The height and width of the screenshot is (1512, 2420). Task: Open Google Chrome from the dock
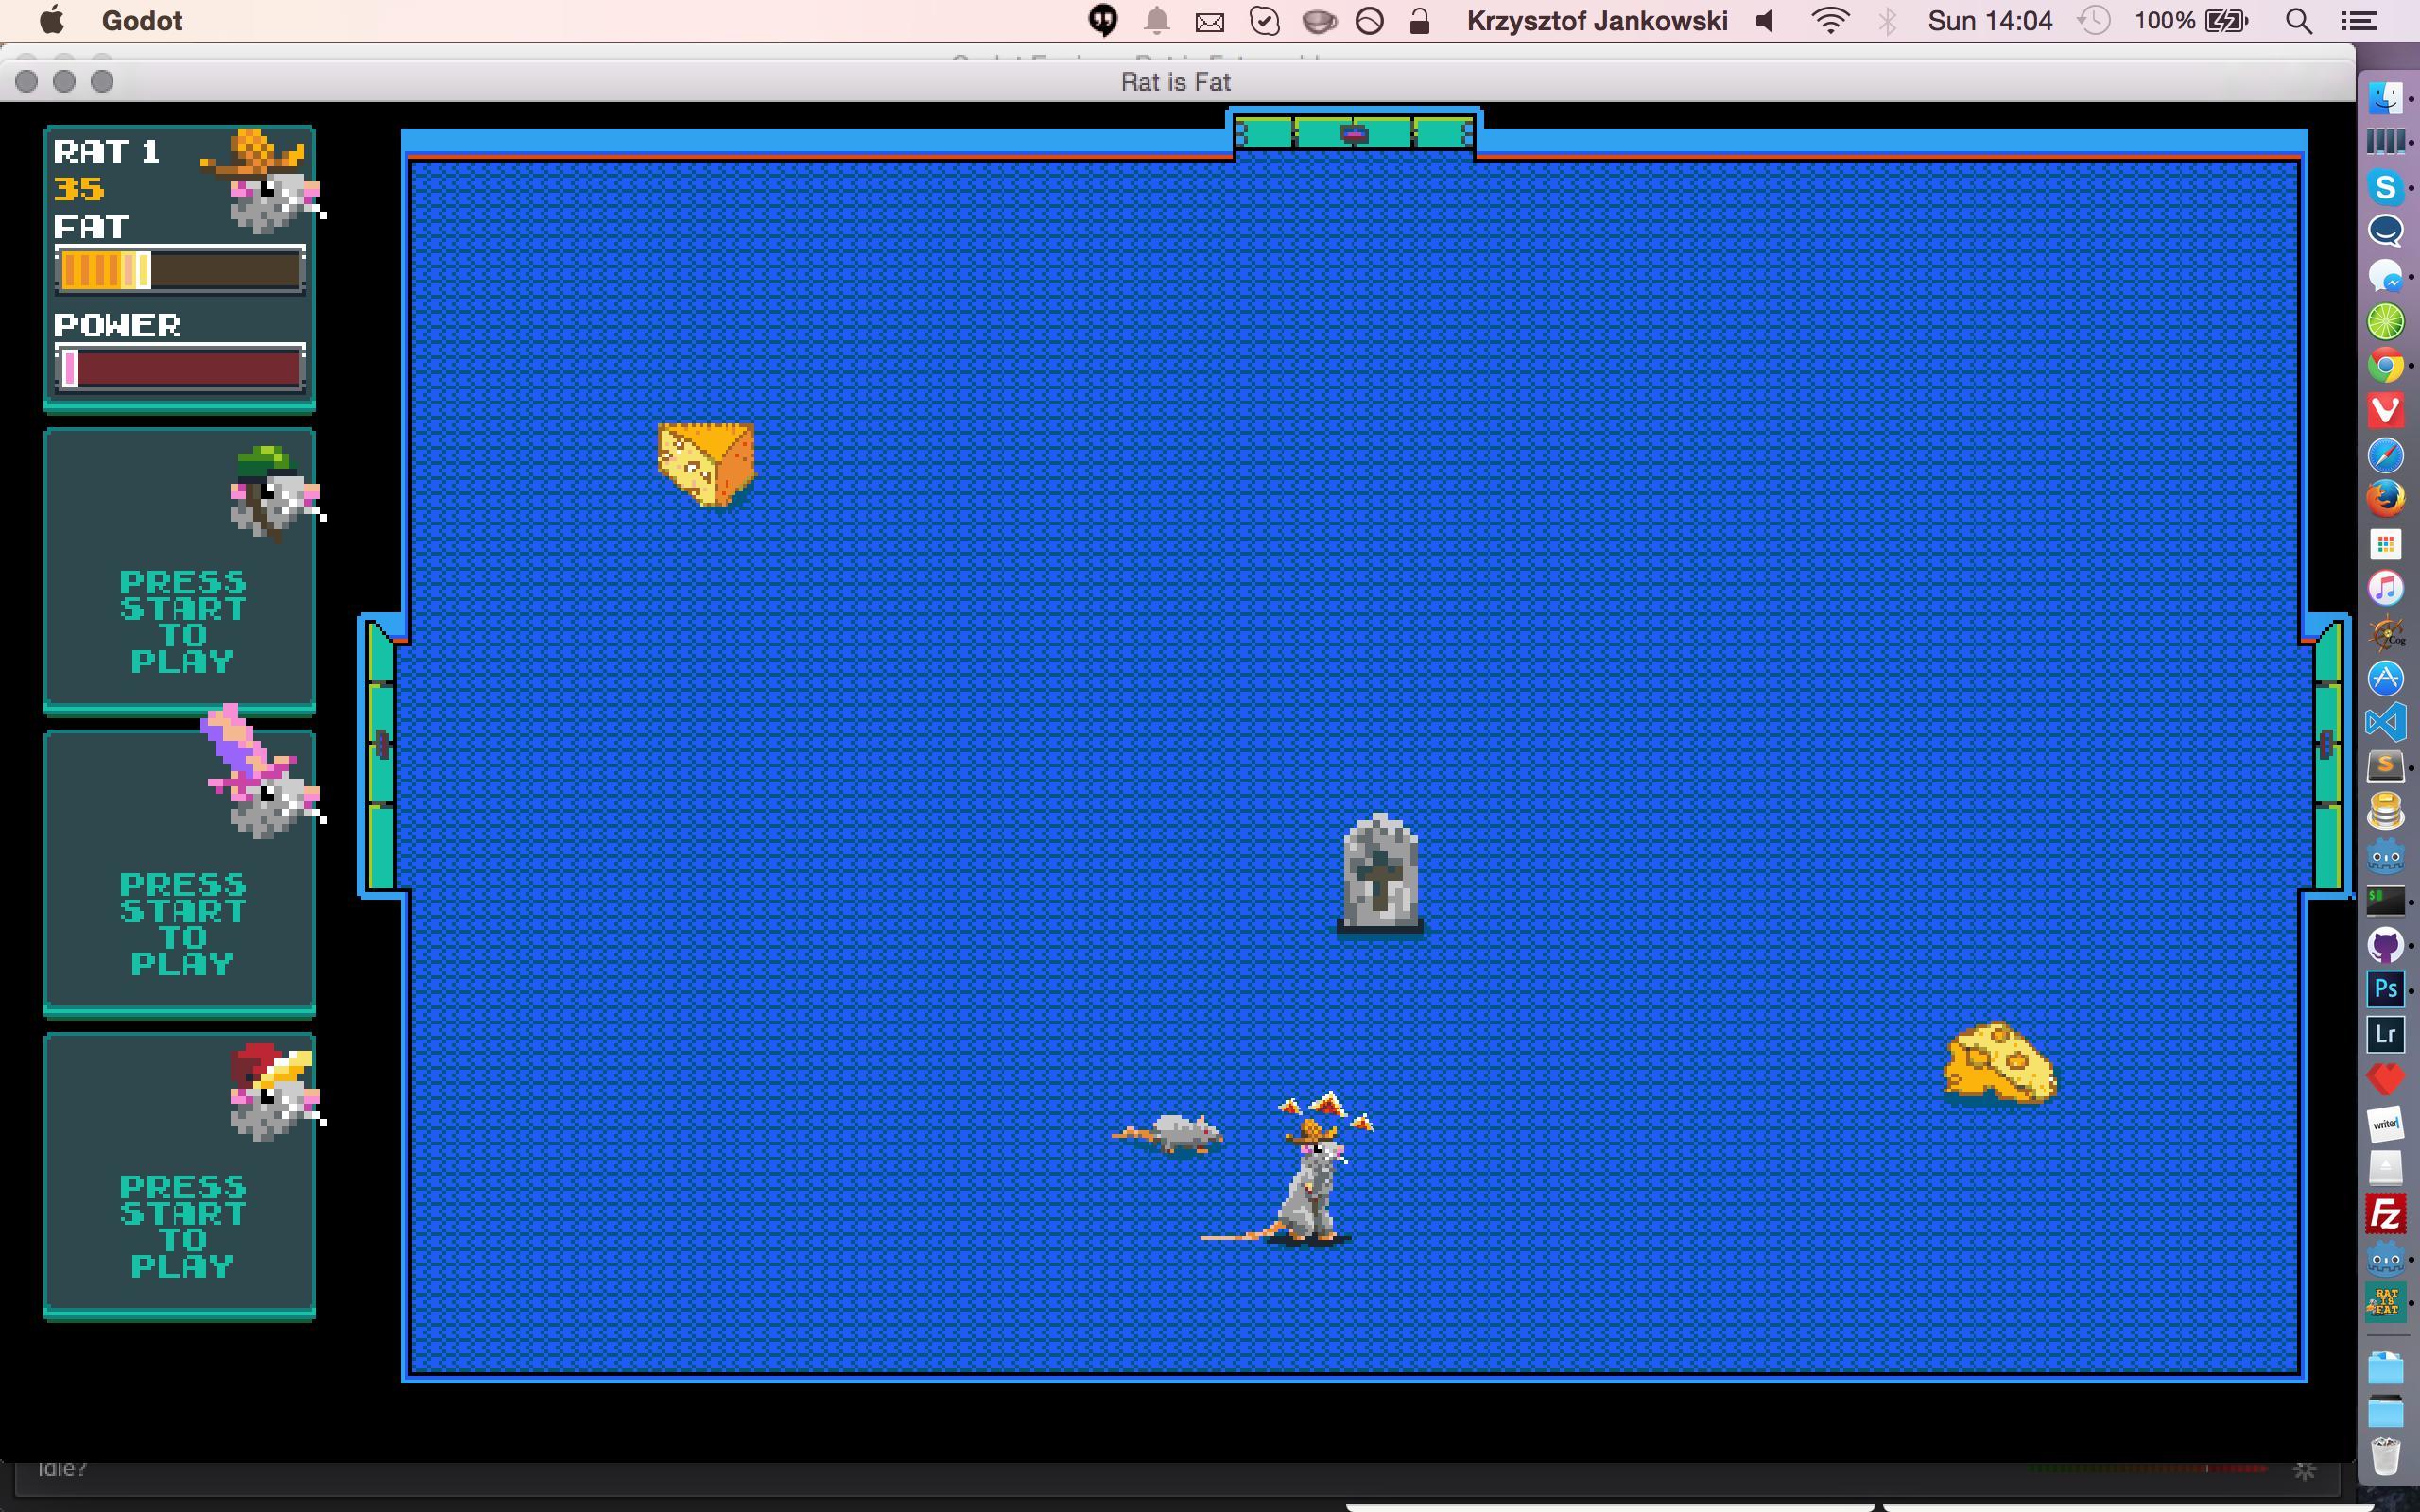[x=2385, y=366]
